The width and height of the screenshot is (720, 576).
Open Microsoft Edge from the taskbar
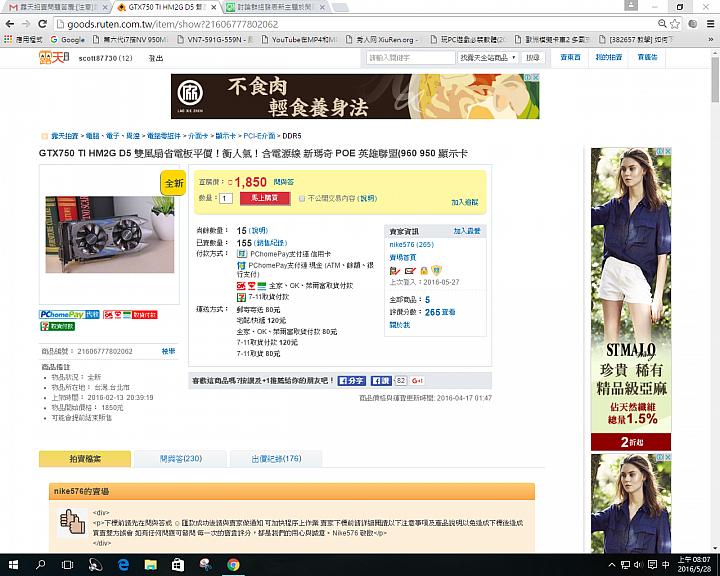123,565
